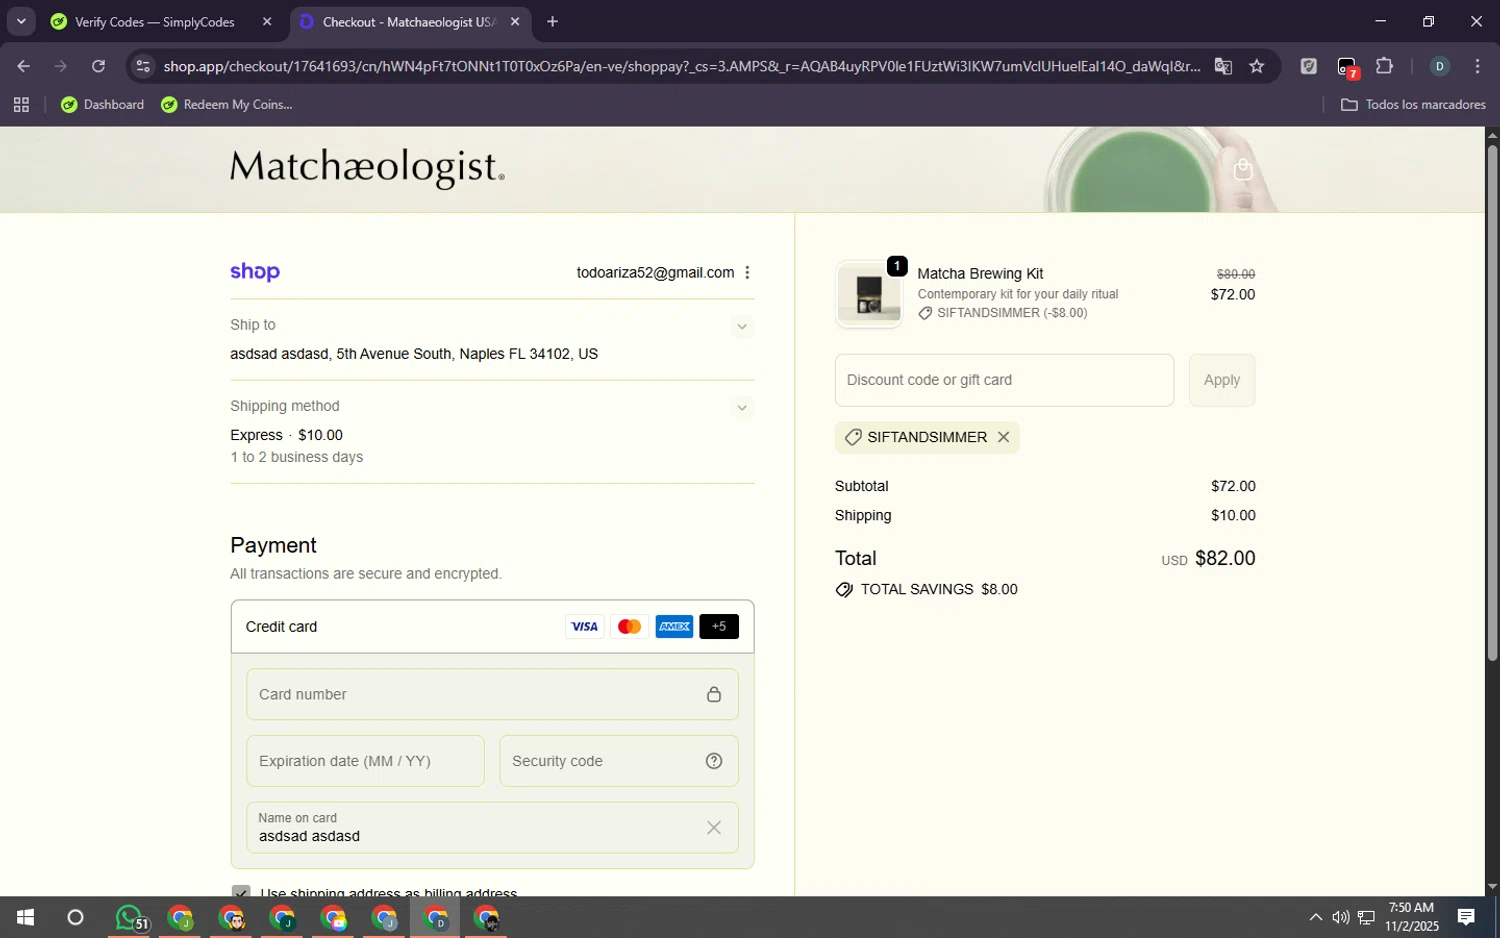
Task: Open the volume control in tray
Action: (1340, 917)
